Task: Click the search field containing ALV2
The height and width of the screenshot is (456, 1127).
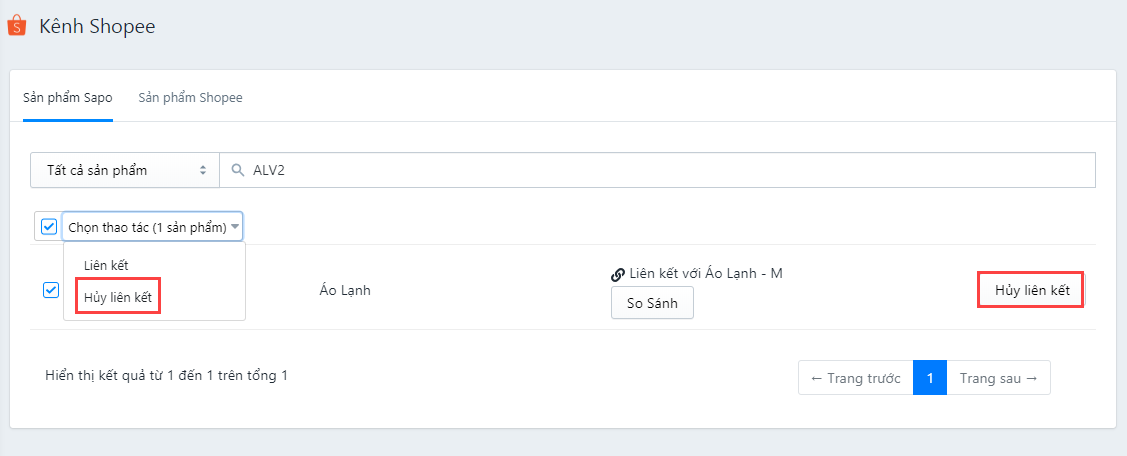Action: (658, 170)
